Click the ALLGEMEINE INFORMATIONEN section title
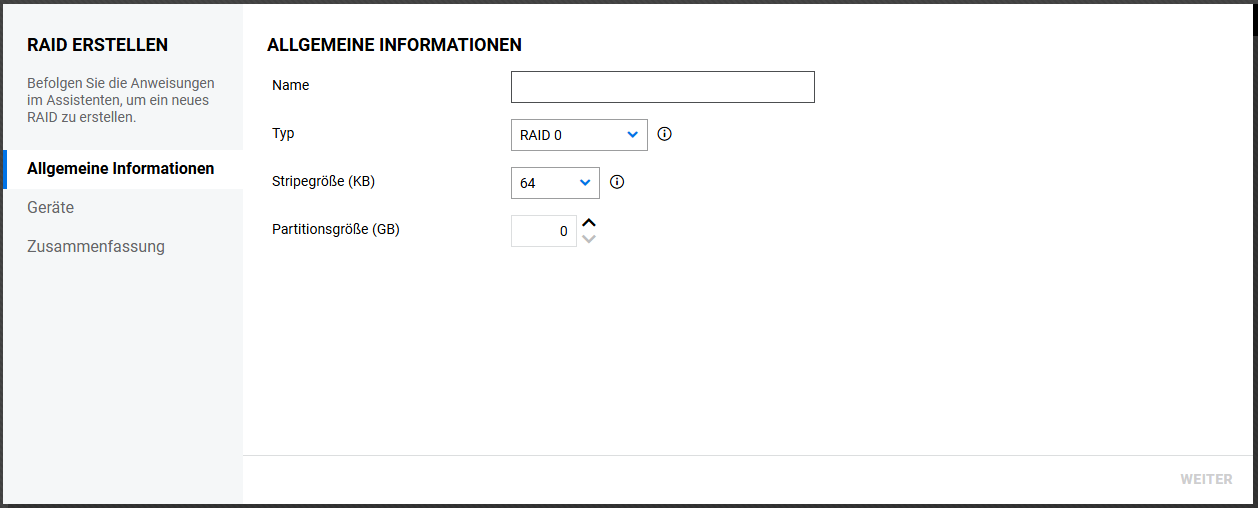 (394, 45)
